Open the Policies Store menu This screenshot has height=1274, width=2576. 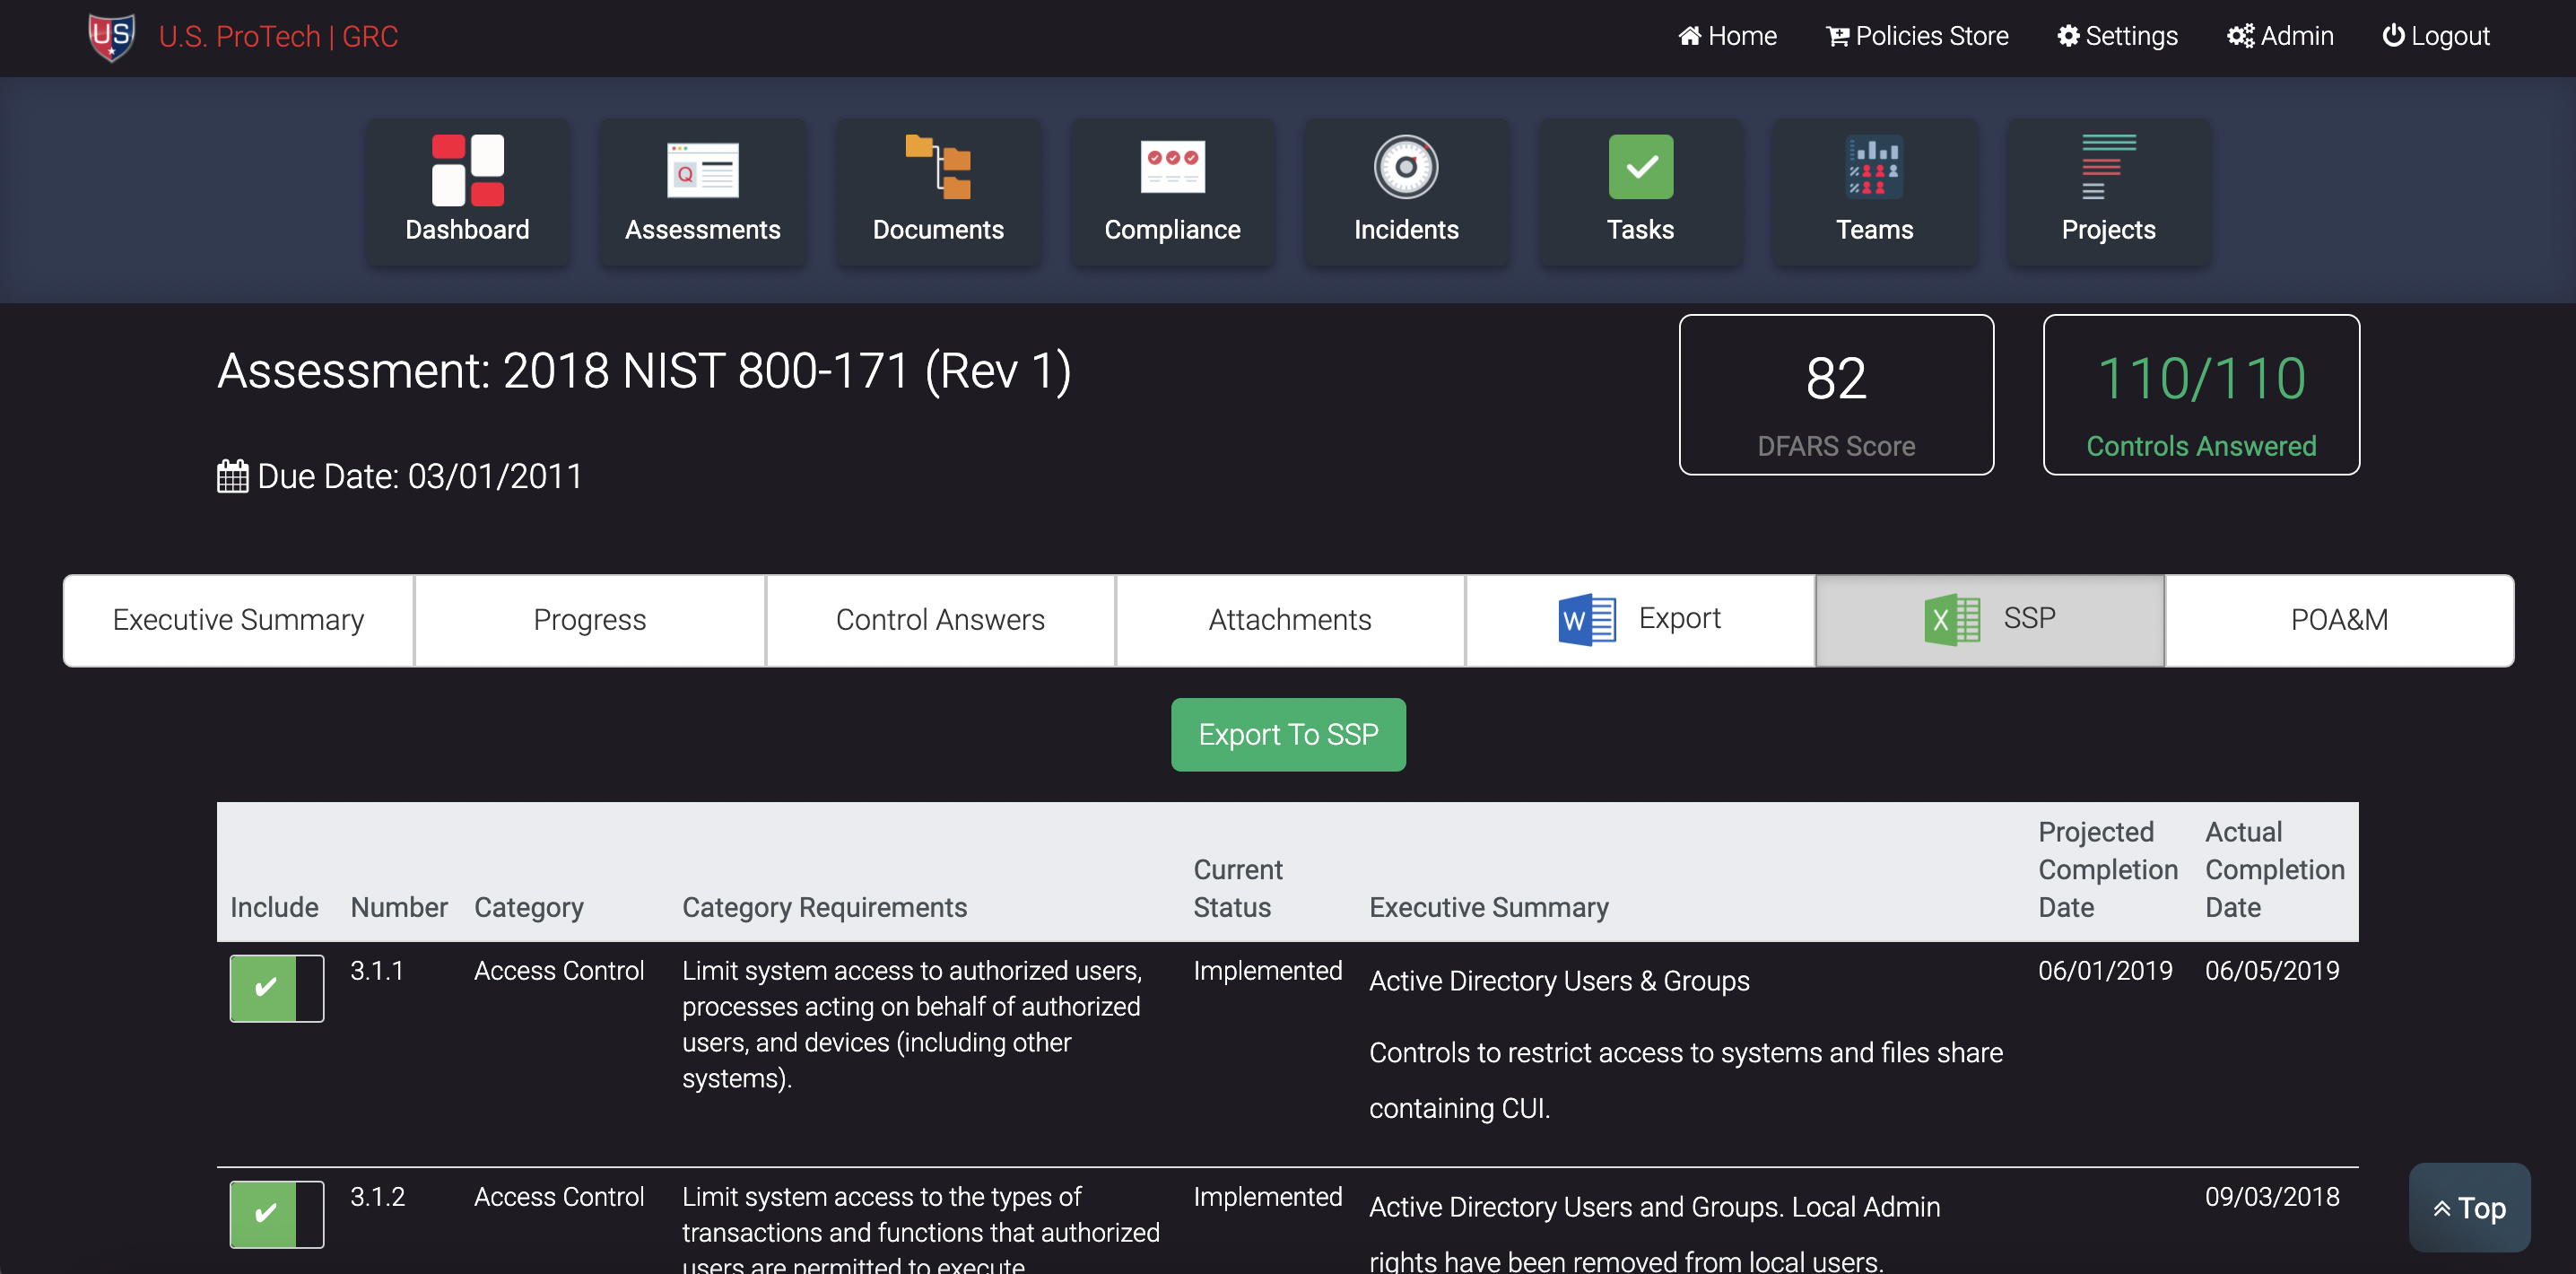coord(1916,36)
